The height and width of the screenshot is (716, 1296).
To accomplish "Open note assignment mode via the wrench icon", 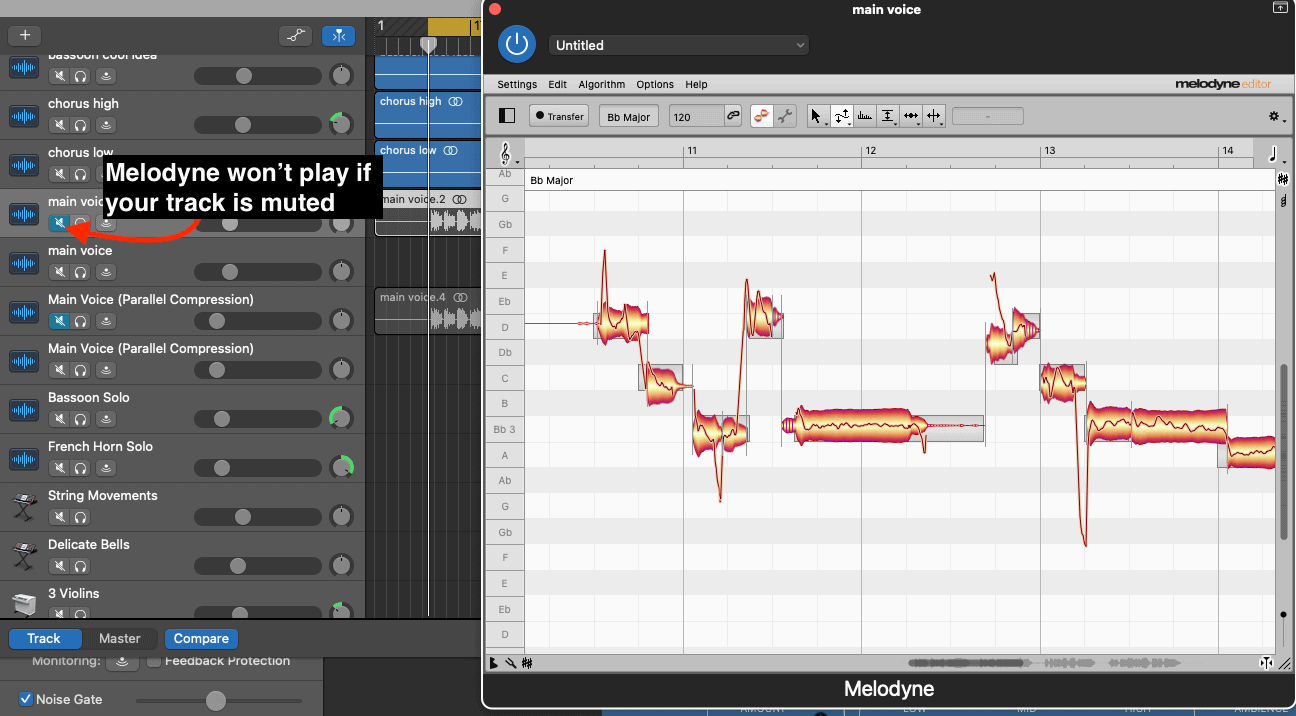I will 786,116.
